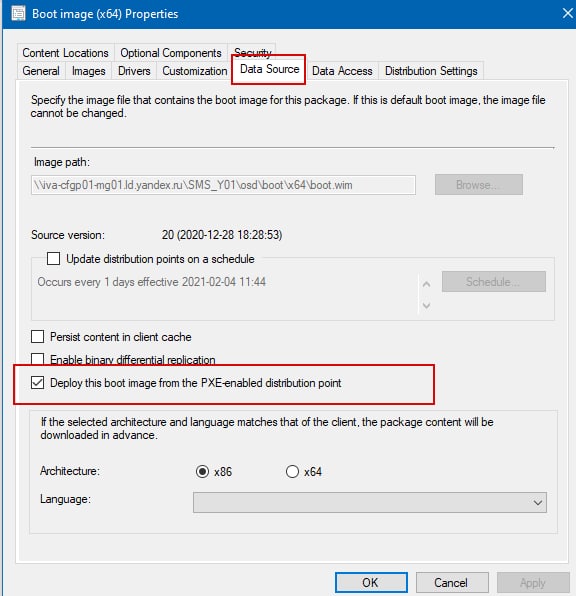Click the Boot image properties title bar icon
576x596 pixels.
pos(18,13)
